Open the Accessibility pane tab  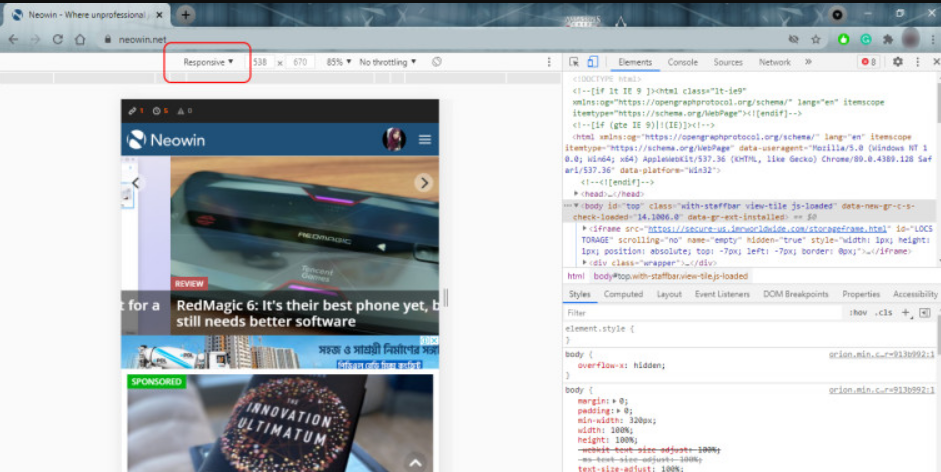click(x=915, y=294)
